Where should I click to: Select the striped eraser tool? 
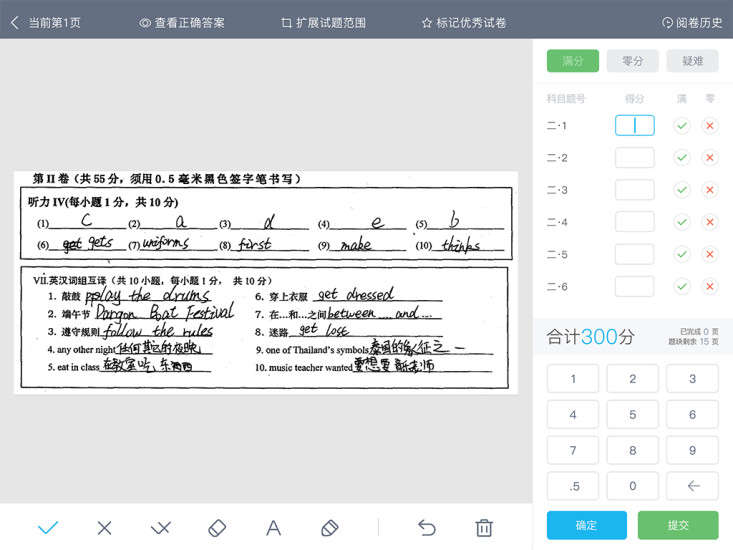click(x=330, y=528)
